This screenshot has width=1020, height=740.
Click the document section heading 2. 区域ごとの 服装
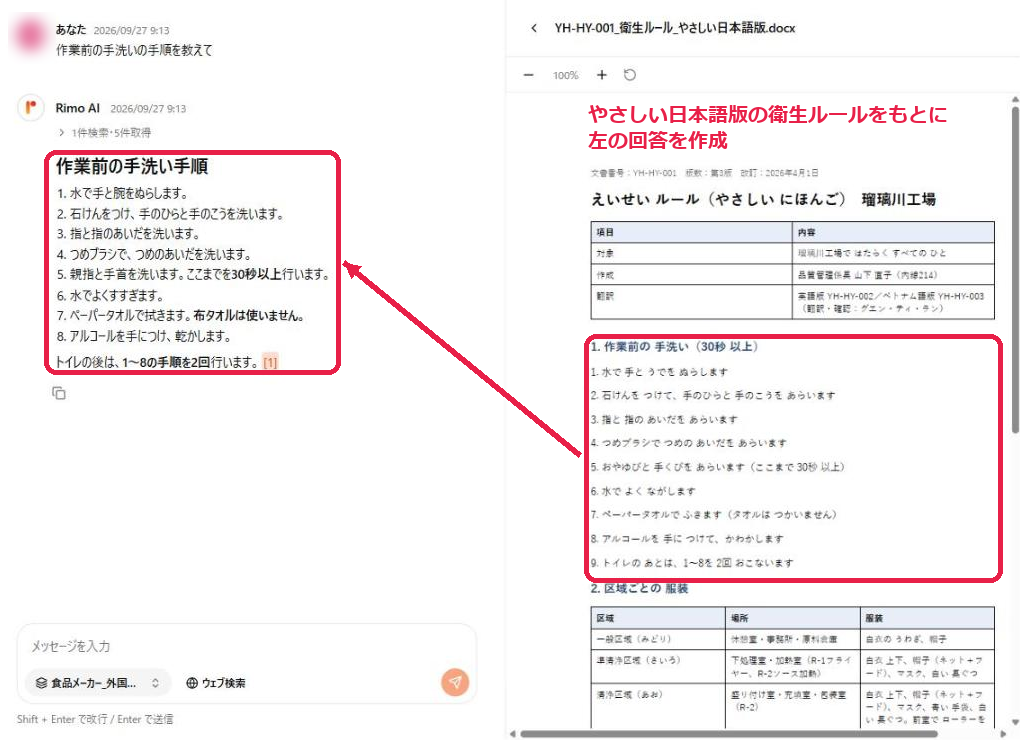click(x=639, y=588)
